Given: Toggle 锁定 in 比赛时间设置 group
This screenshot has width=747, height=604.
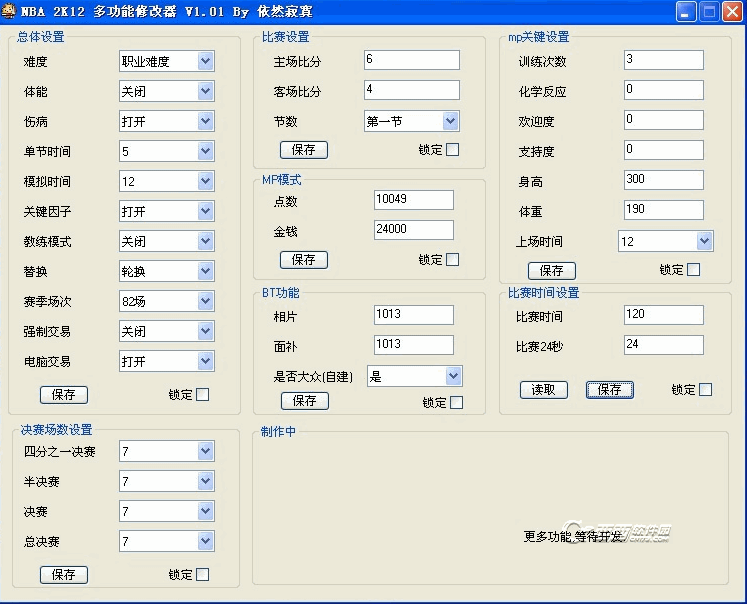Looking at the screenshot, I should (x=706, y=390).
